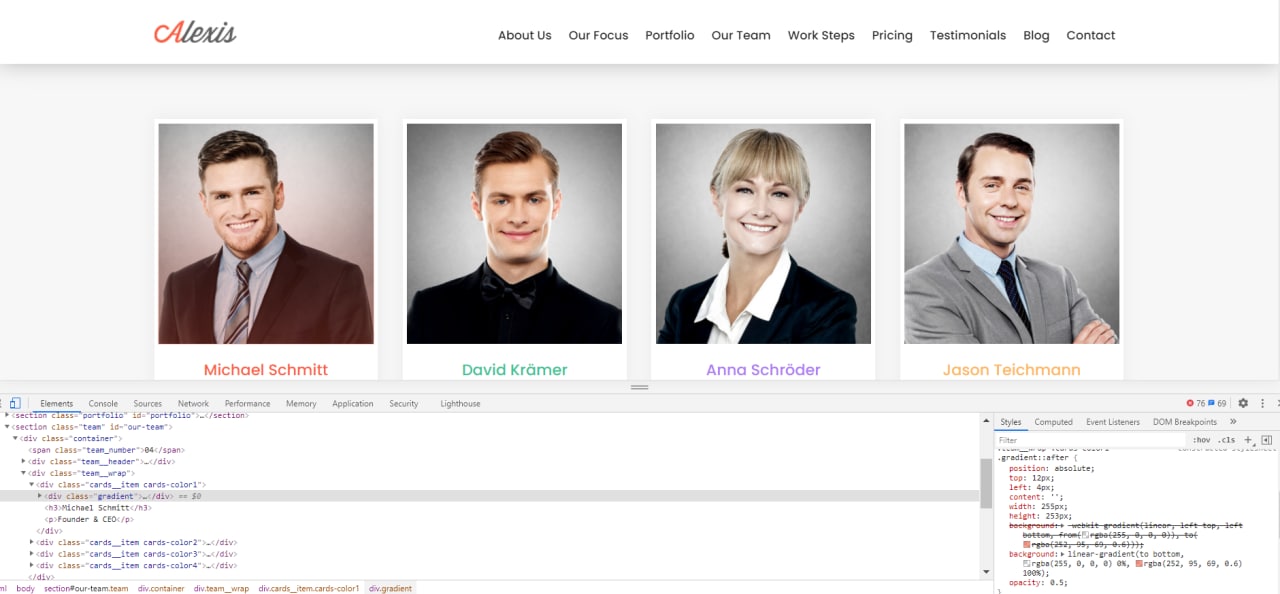This screenshot has width=1280, height=594.
Task: Collapse the team__wrap div node
Action: point(24,473)
